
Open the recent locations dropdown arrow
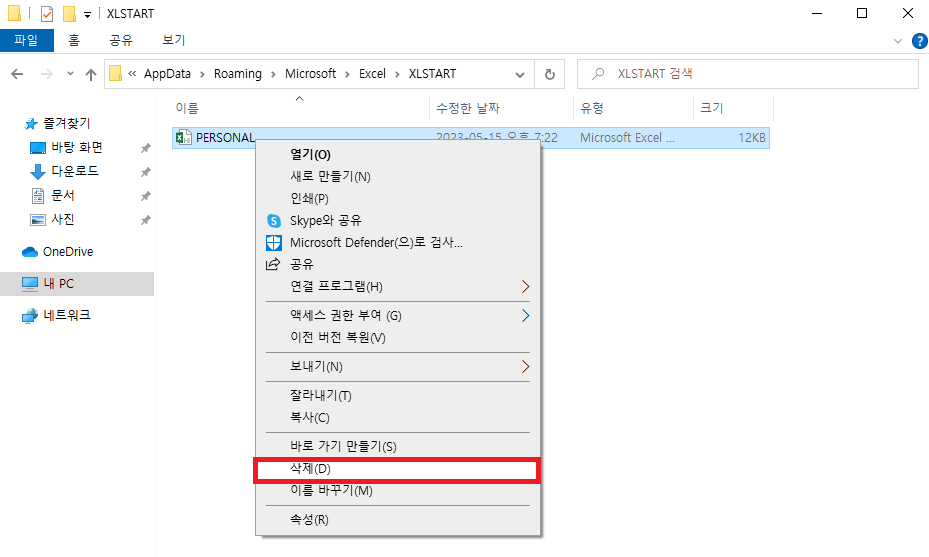71,74
